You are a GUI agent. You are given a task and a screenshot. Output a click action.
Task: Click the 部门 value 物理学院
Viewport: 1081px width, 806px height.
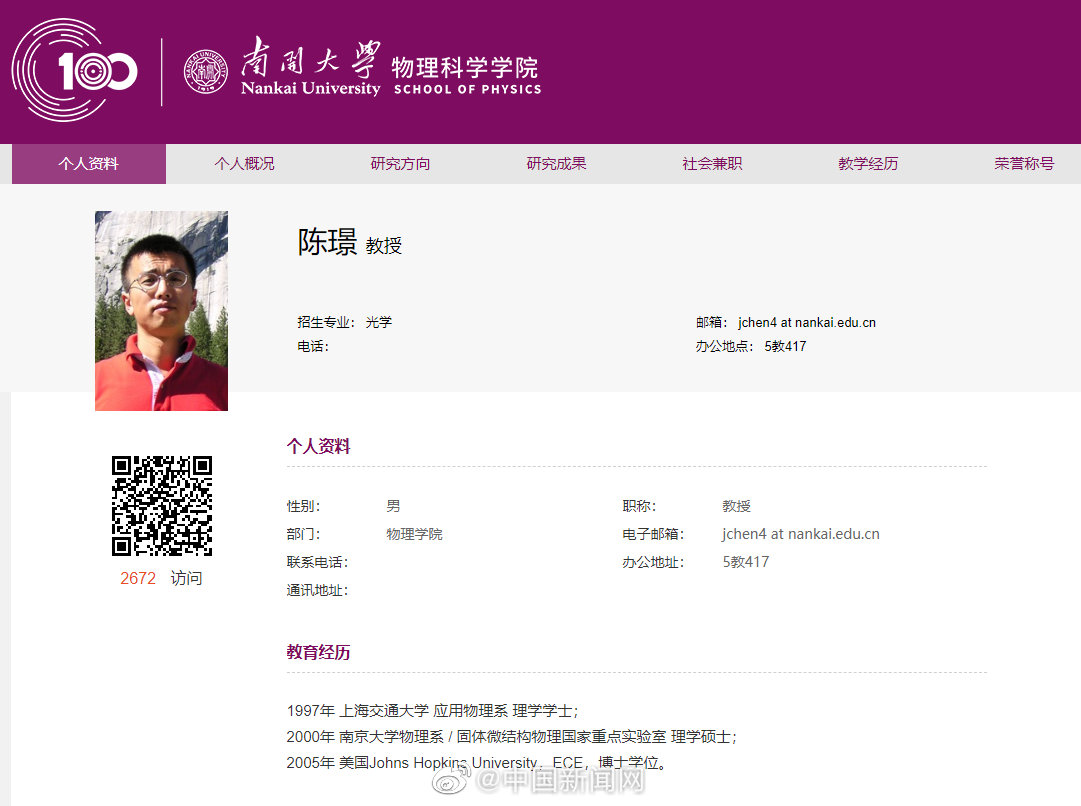click(414, 534)
